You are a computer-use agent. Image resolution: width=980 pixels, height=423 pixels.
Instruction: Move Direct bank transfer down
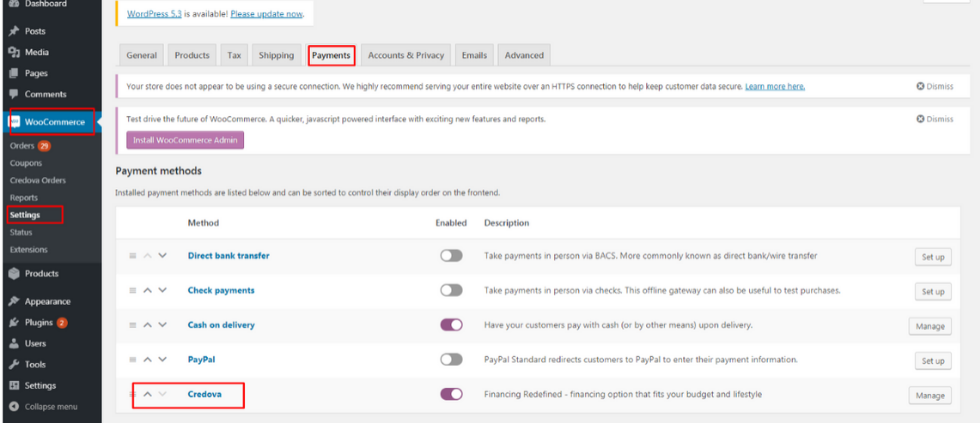coord(162,256)
